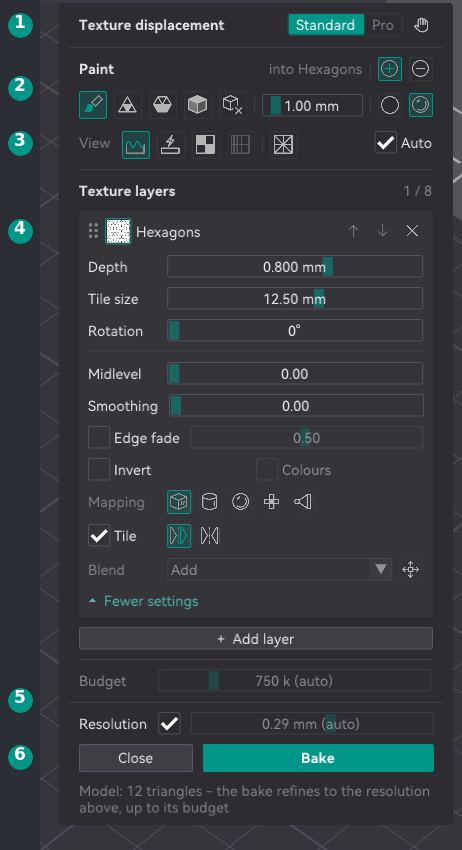Click the Hexagons layer name
The height and width of the screenshot is (850, 462).
click(168, 232)
